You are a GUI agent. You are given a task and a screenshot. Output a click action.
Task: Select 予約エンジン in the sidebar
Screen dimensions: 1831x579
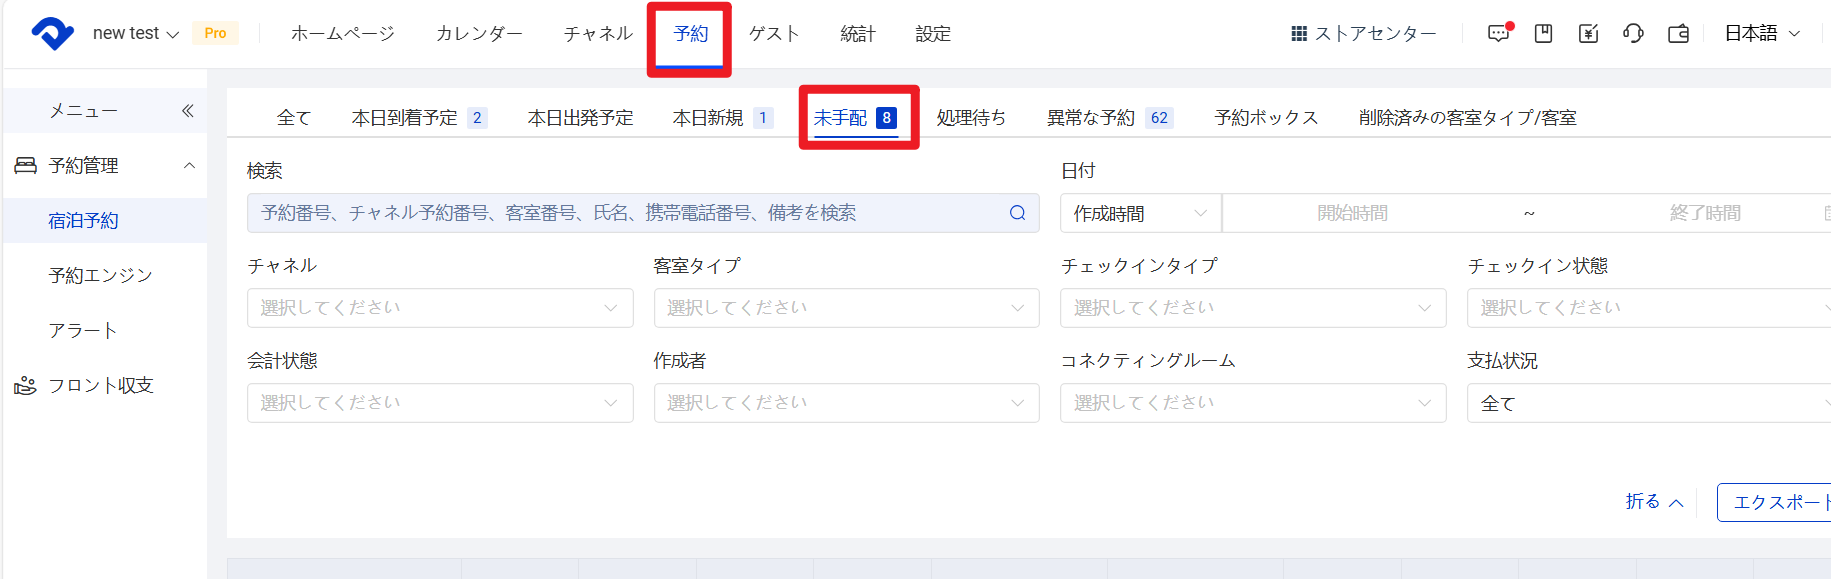point(100,276)
